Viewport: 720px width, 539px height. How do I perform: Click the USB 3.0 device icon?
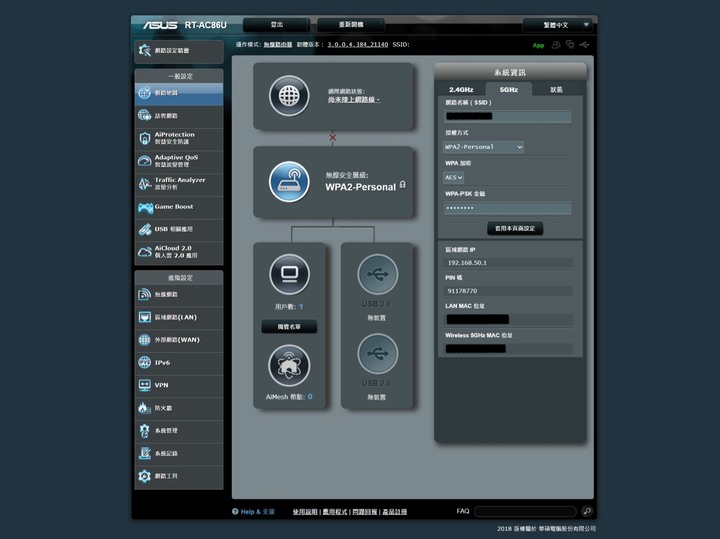pos(377,275)
